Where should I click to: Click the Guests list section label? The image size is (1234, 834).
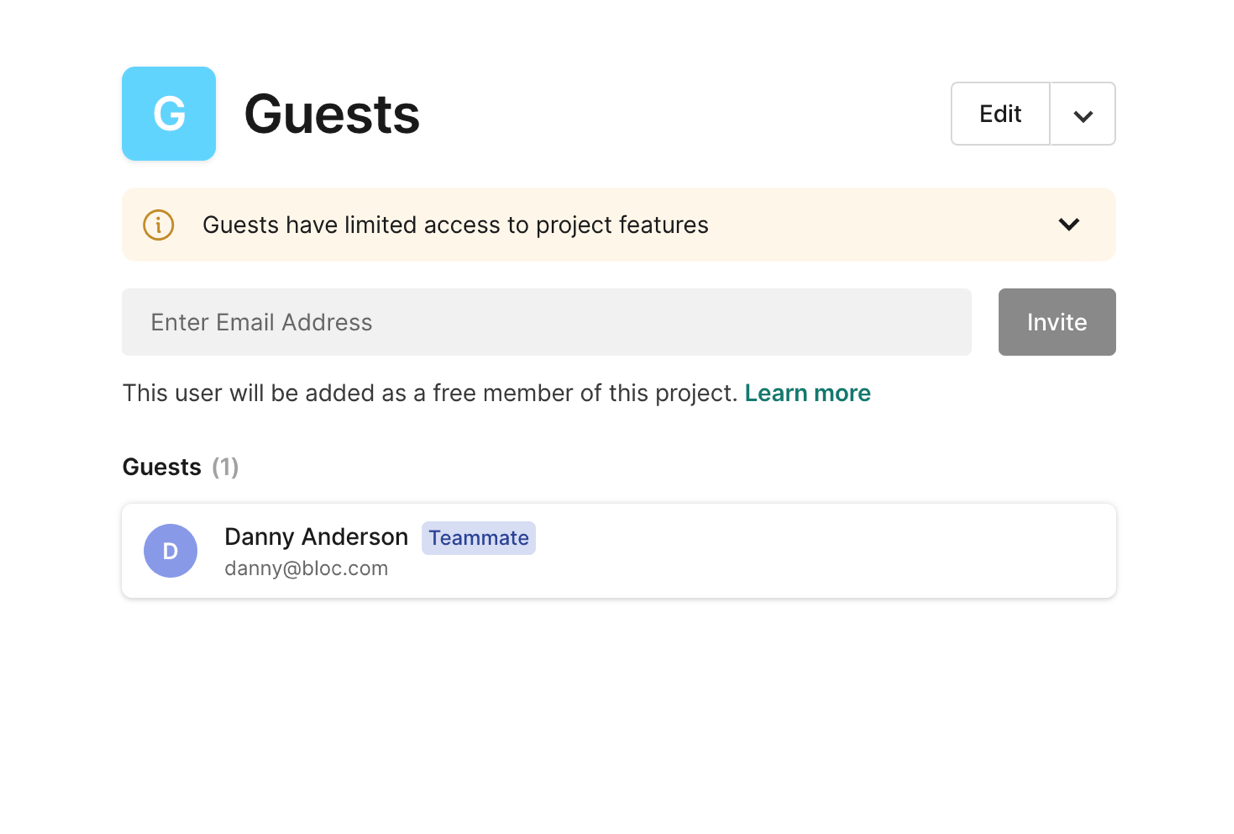coord(162,467)
